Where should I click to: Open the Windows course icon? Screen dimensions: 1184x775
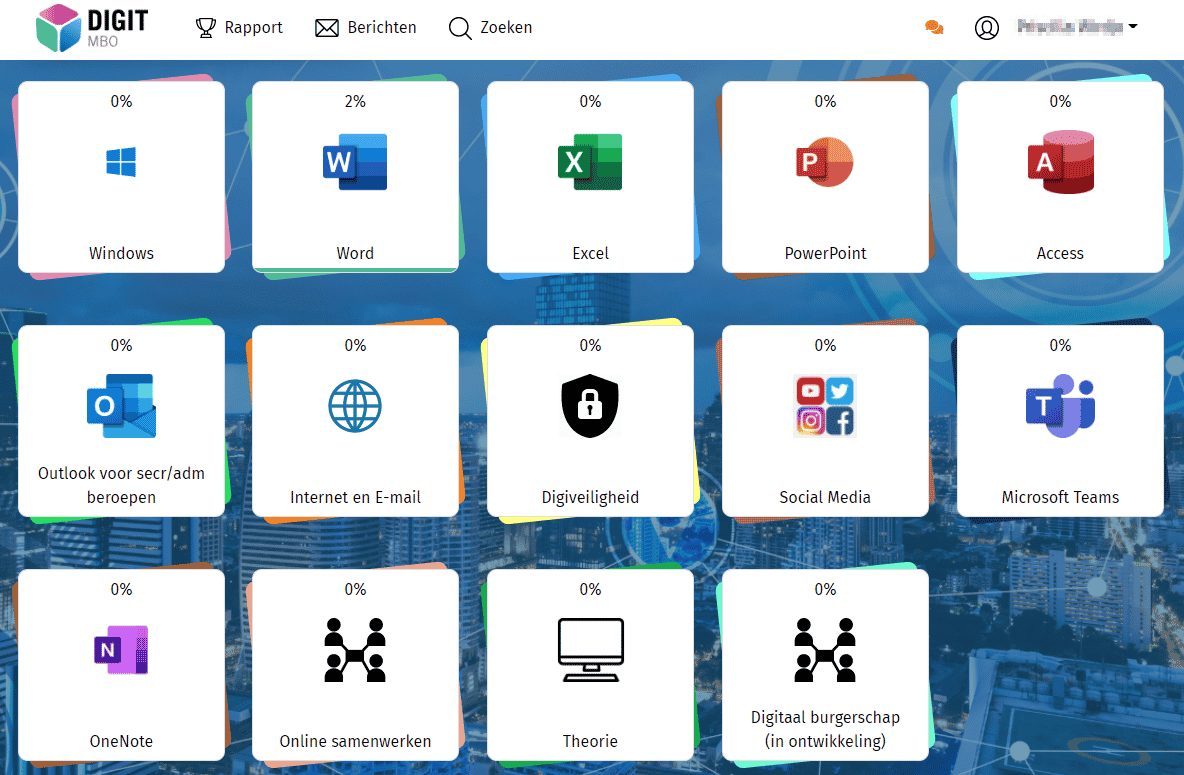point(121,162)
